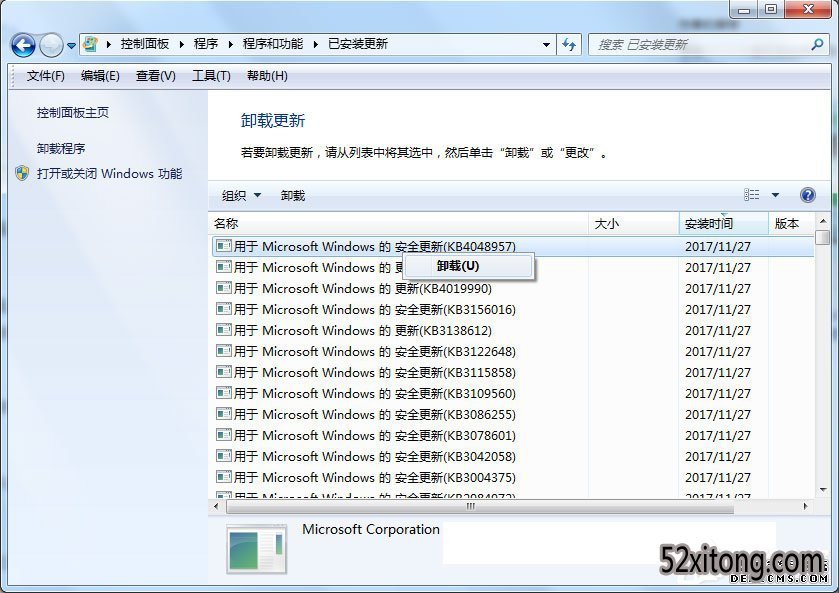Select security update KB3115858
Image resolution: width=839 pixels, height=593 pixels.
pyautogui.click(x=513, y=372)
